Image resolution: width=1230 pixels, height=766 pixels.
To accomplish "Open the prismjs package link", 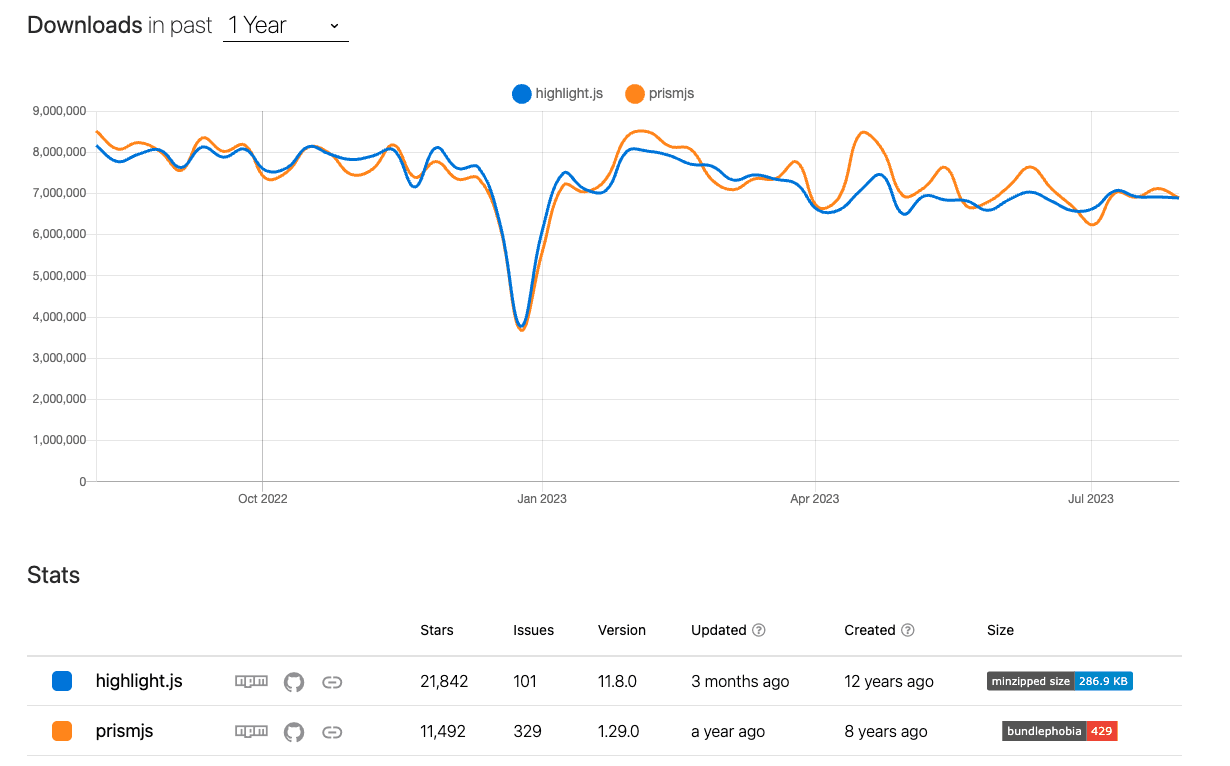I will click(124, 731).
